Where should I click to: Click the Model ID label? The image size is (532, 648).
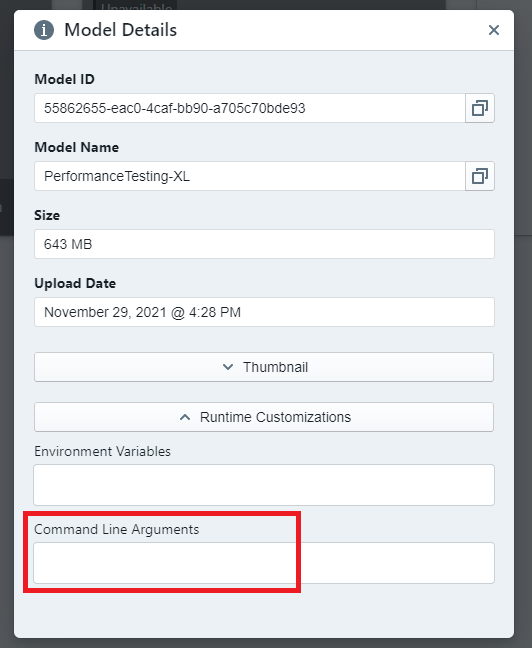[x=64, y=79]
